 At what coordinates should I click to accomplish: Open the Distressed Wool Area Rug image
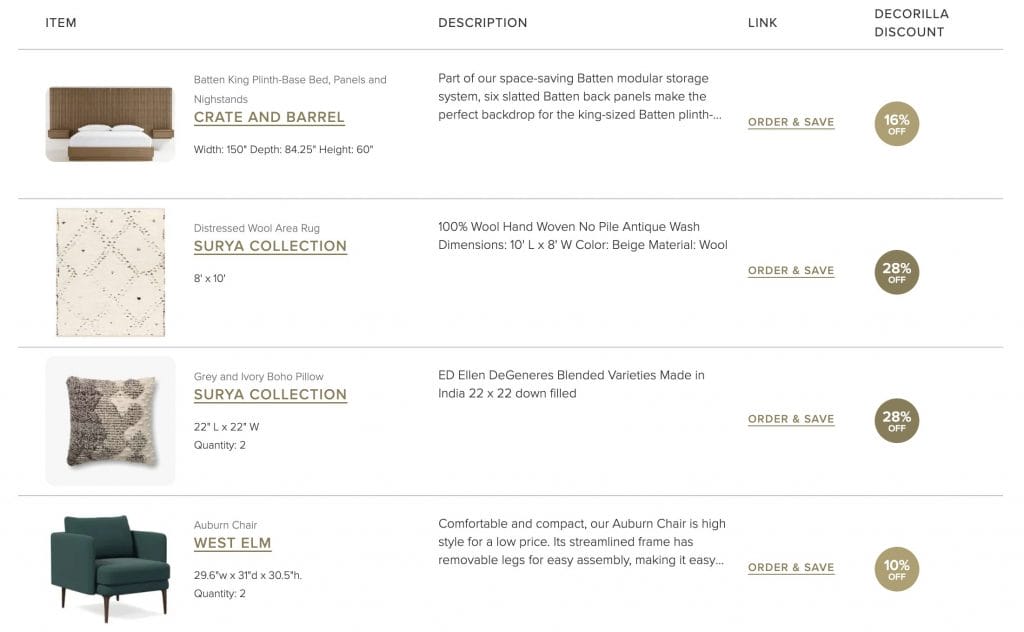(x=110, y=272)
